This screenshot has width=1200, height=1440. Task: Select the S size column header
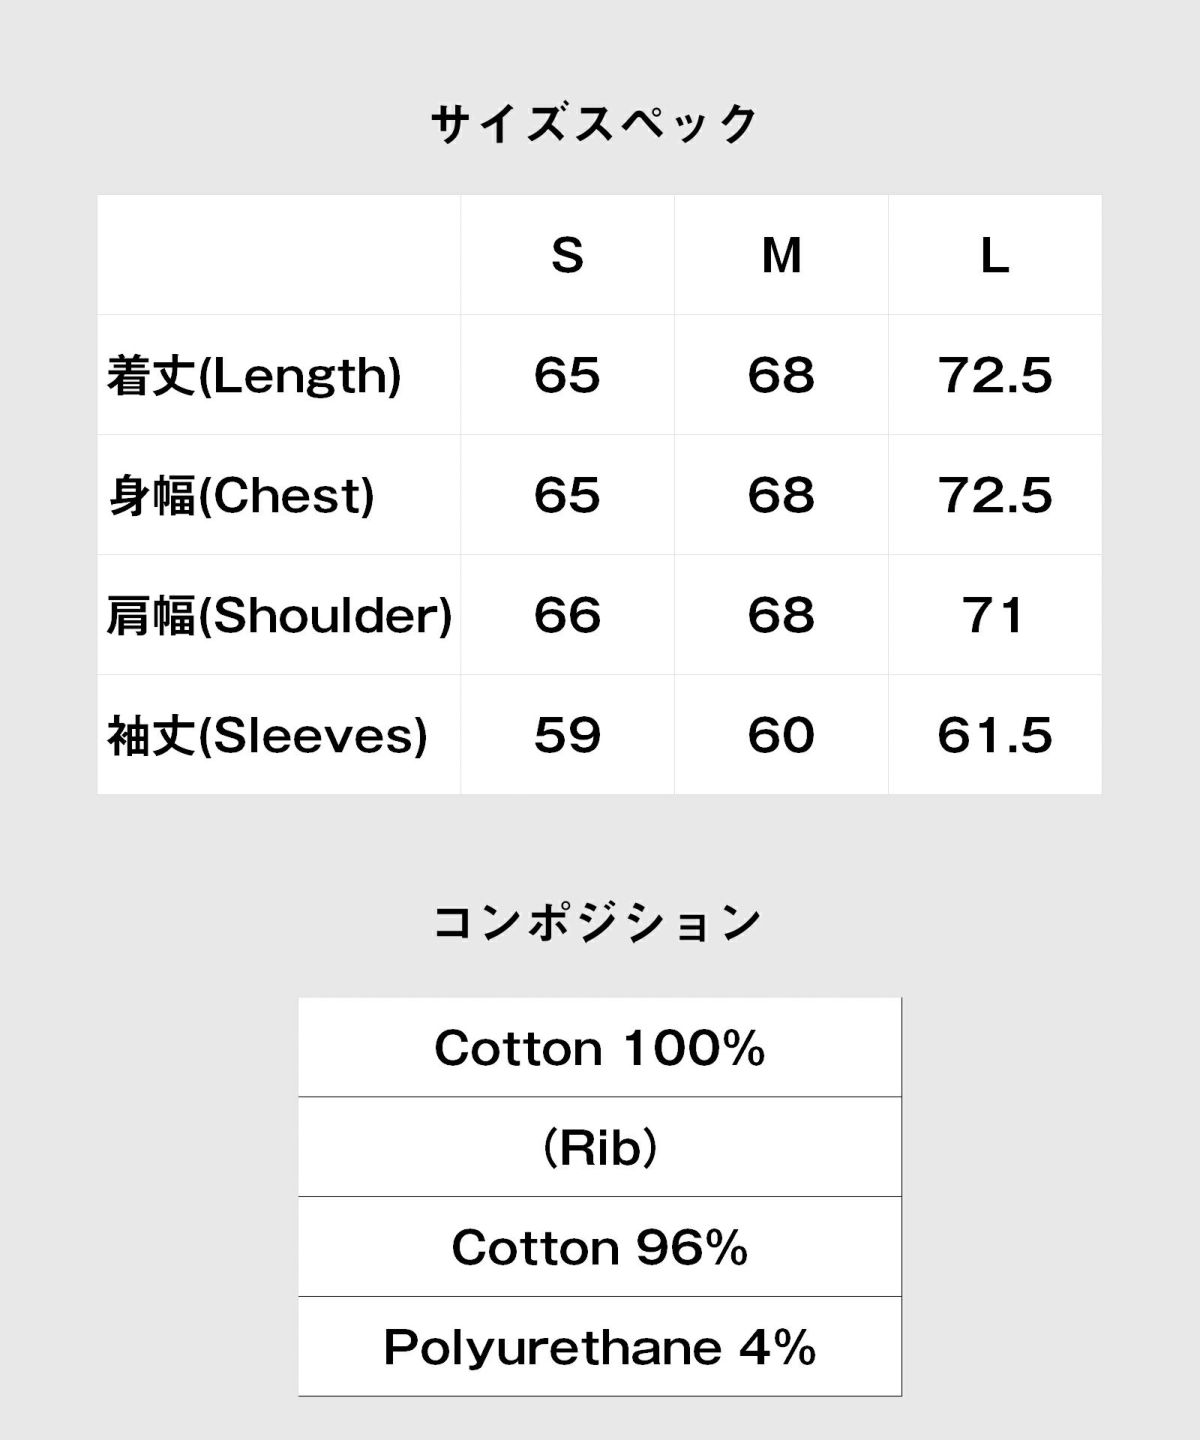567,255
